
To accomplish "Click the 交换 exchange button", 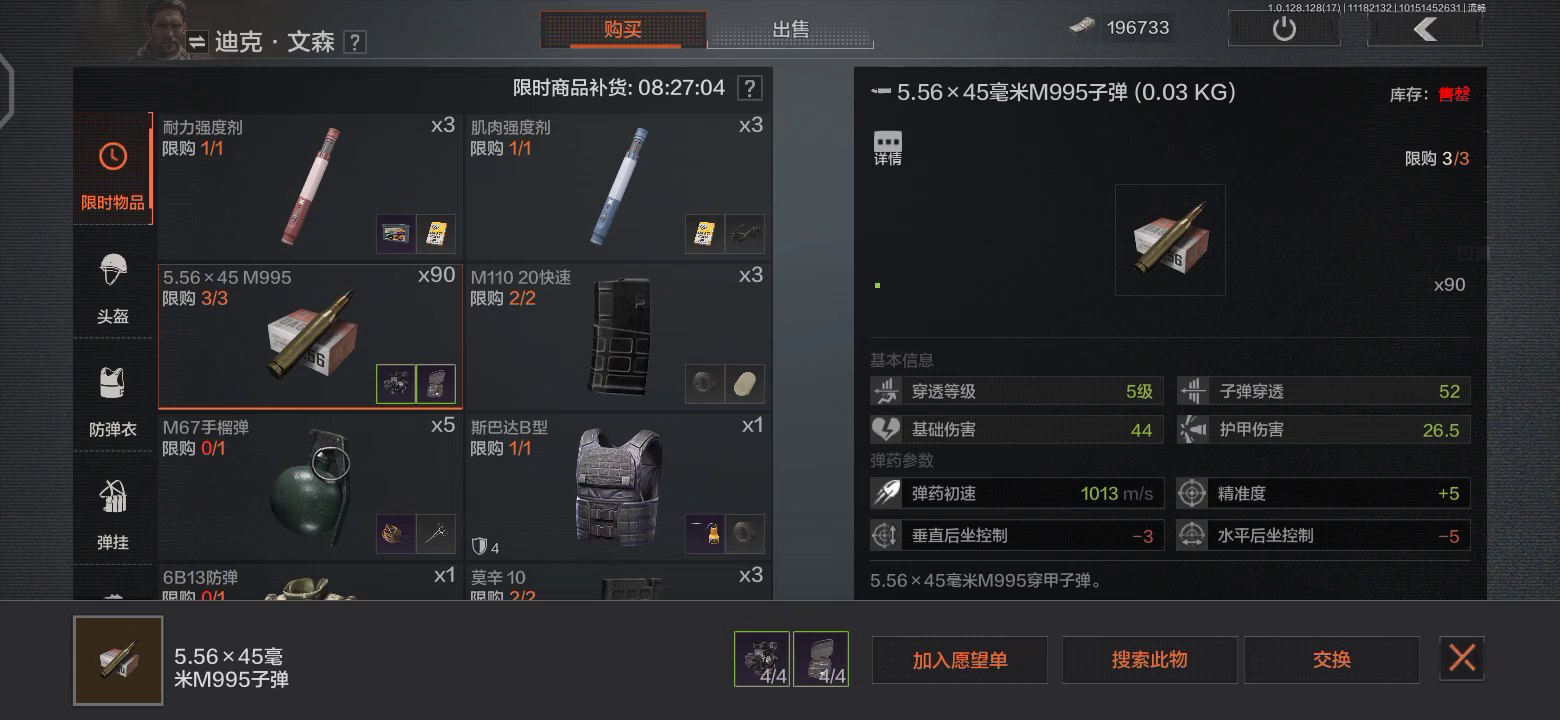I will coord(1332,660).
